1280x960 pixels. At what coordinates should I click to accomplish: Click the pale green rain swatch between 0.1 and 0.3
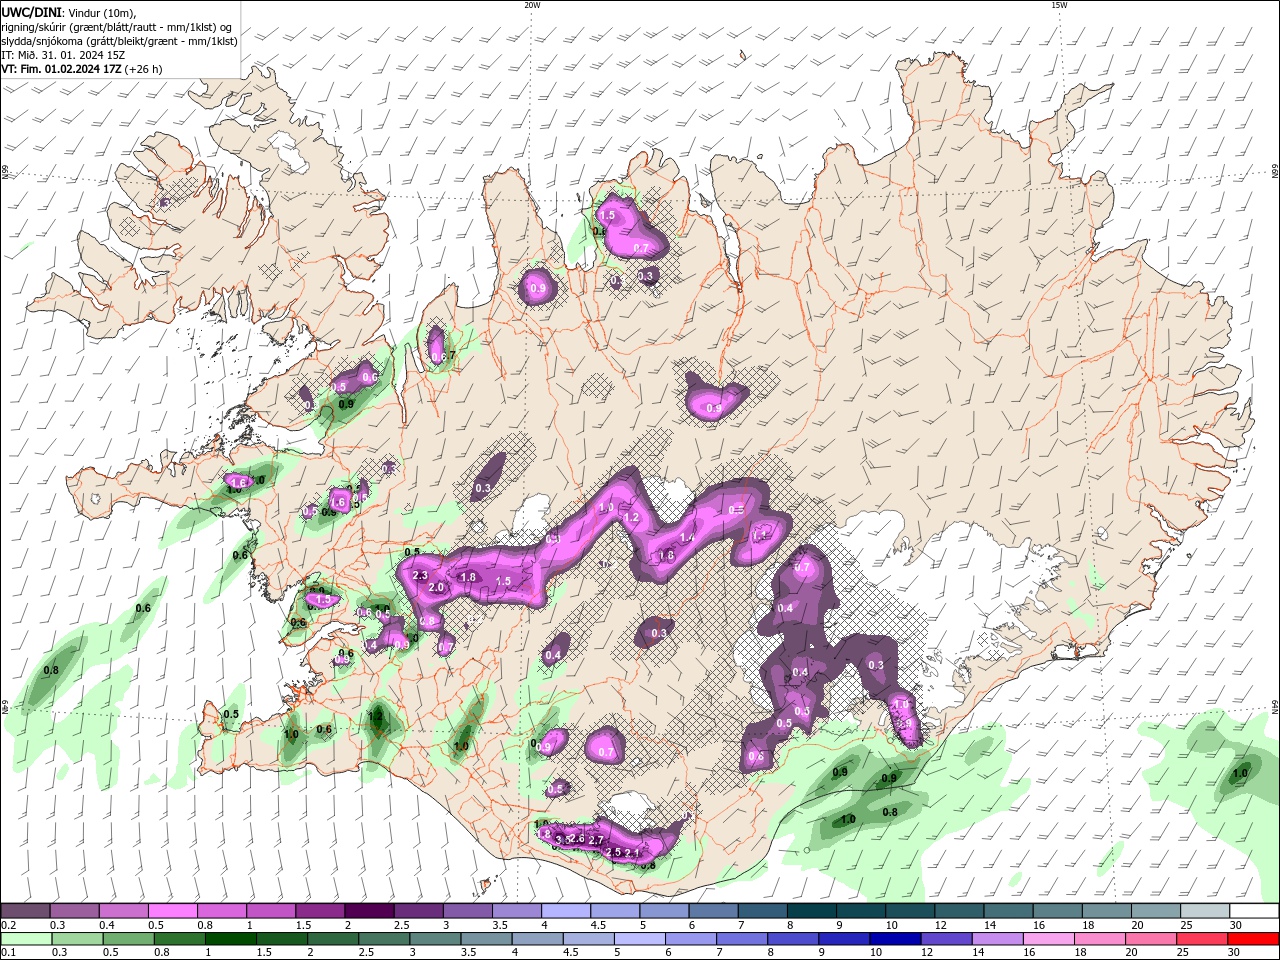click(x=26, y=939)
